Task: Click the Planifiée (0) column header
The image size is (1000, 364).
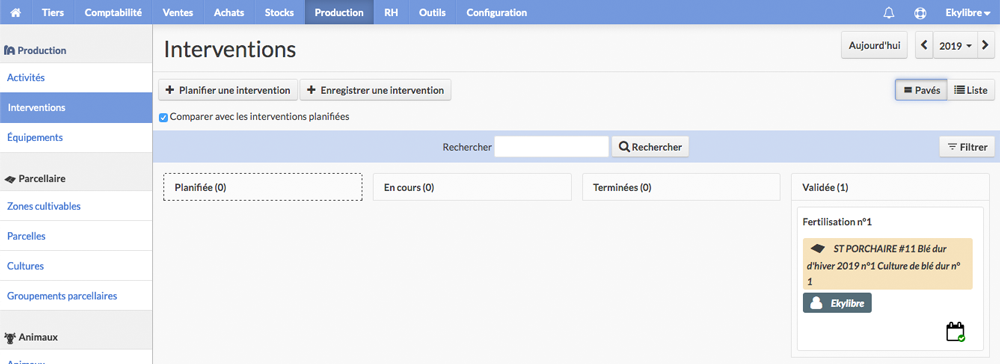Action: 263,187
